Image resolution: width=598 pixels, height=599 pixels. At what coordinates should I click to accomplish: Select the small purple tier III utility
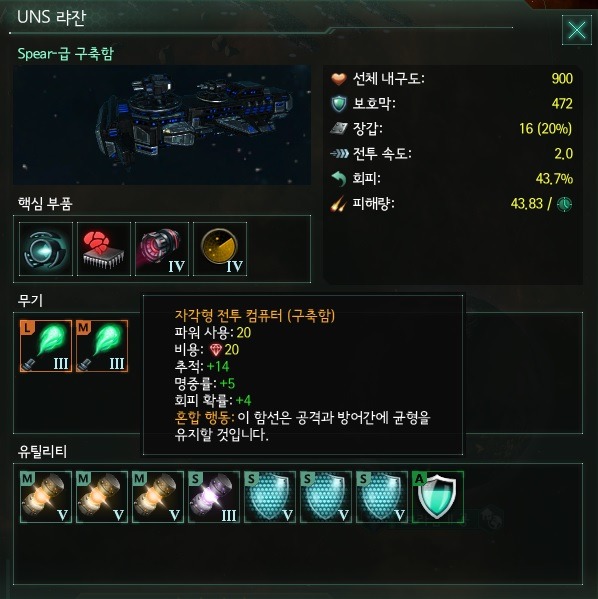point(214,497)
